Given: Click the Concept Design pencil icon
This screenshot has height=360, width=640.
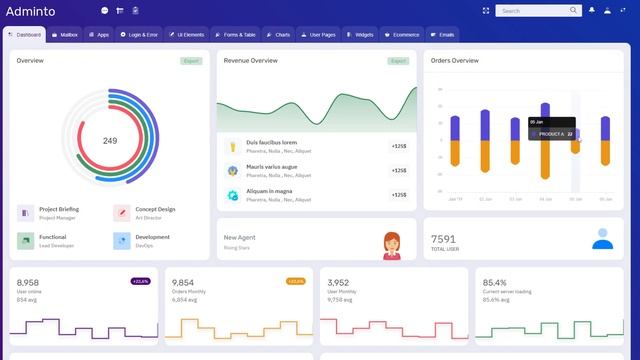Looking at the screenshot, I should 122,213.
